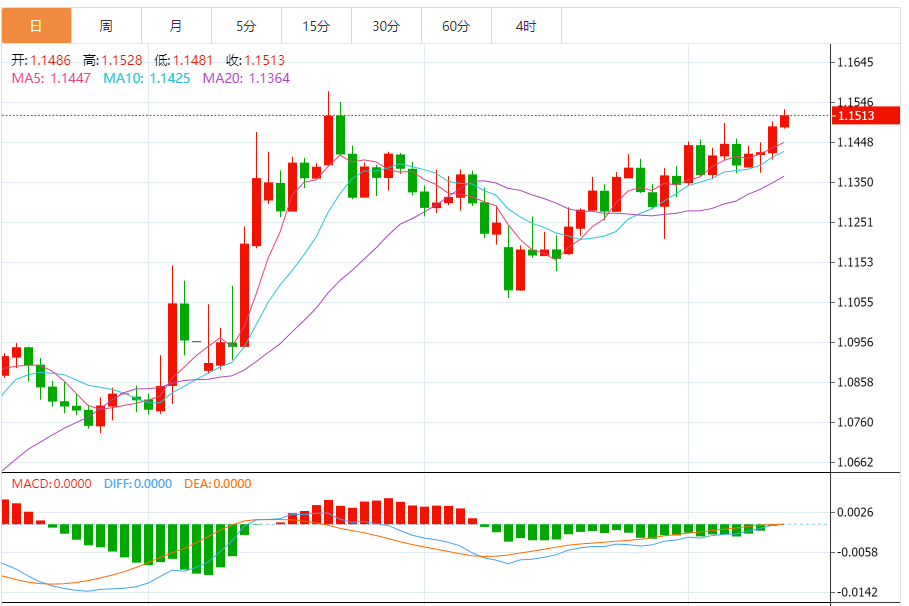Click the 1.0760 price axis label
This screenshot has width=909, height=606.
[x=855, y=422]
